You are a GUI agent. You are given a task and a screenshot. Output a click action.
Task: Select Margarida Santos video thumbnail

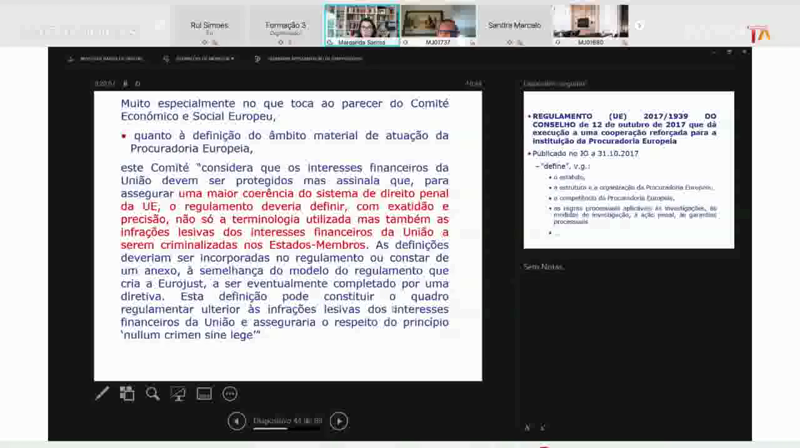point(362,22)
